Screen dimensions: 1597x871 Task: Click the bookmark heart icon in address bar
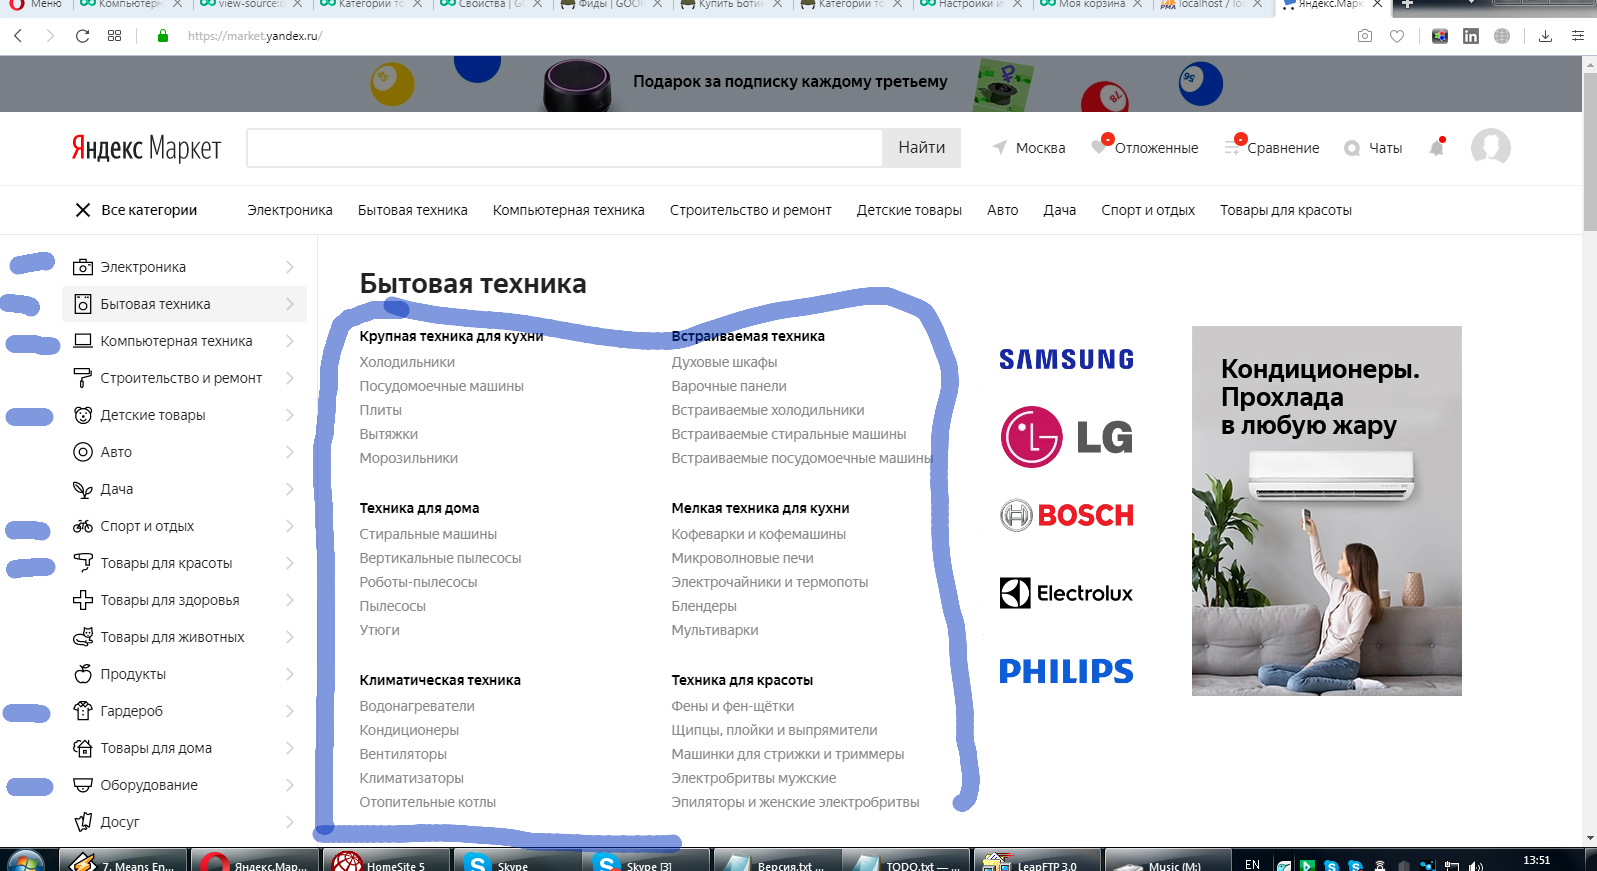tap(1397, 36)
